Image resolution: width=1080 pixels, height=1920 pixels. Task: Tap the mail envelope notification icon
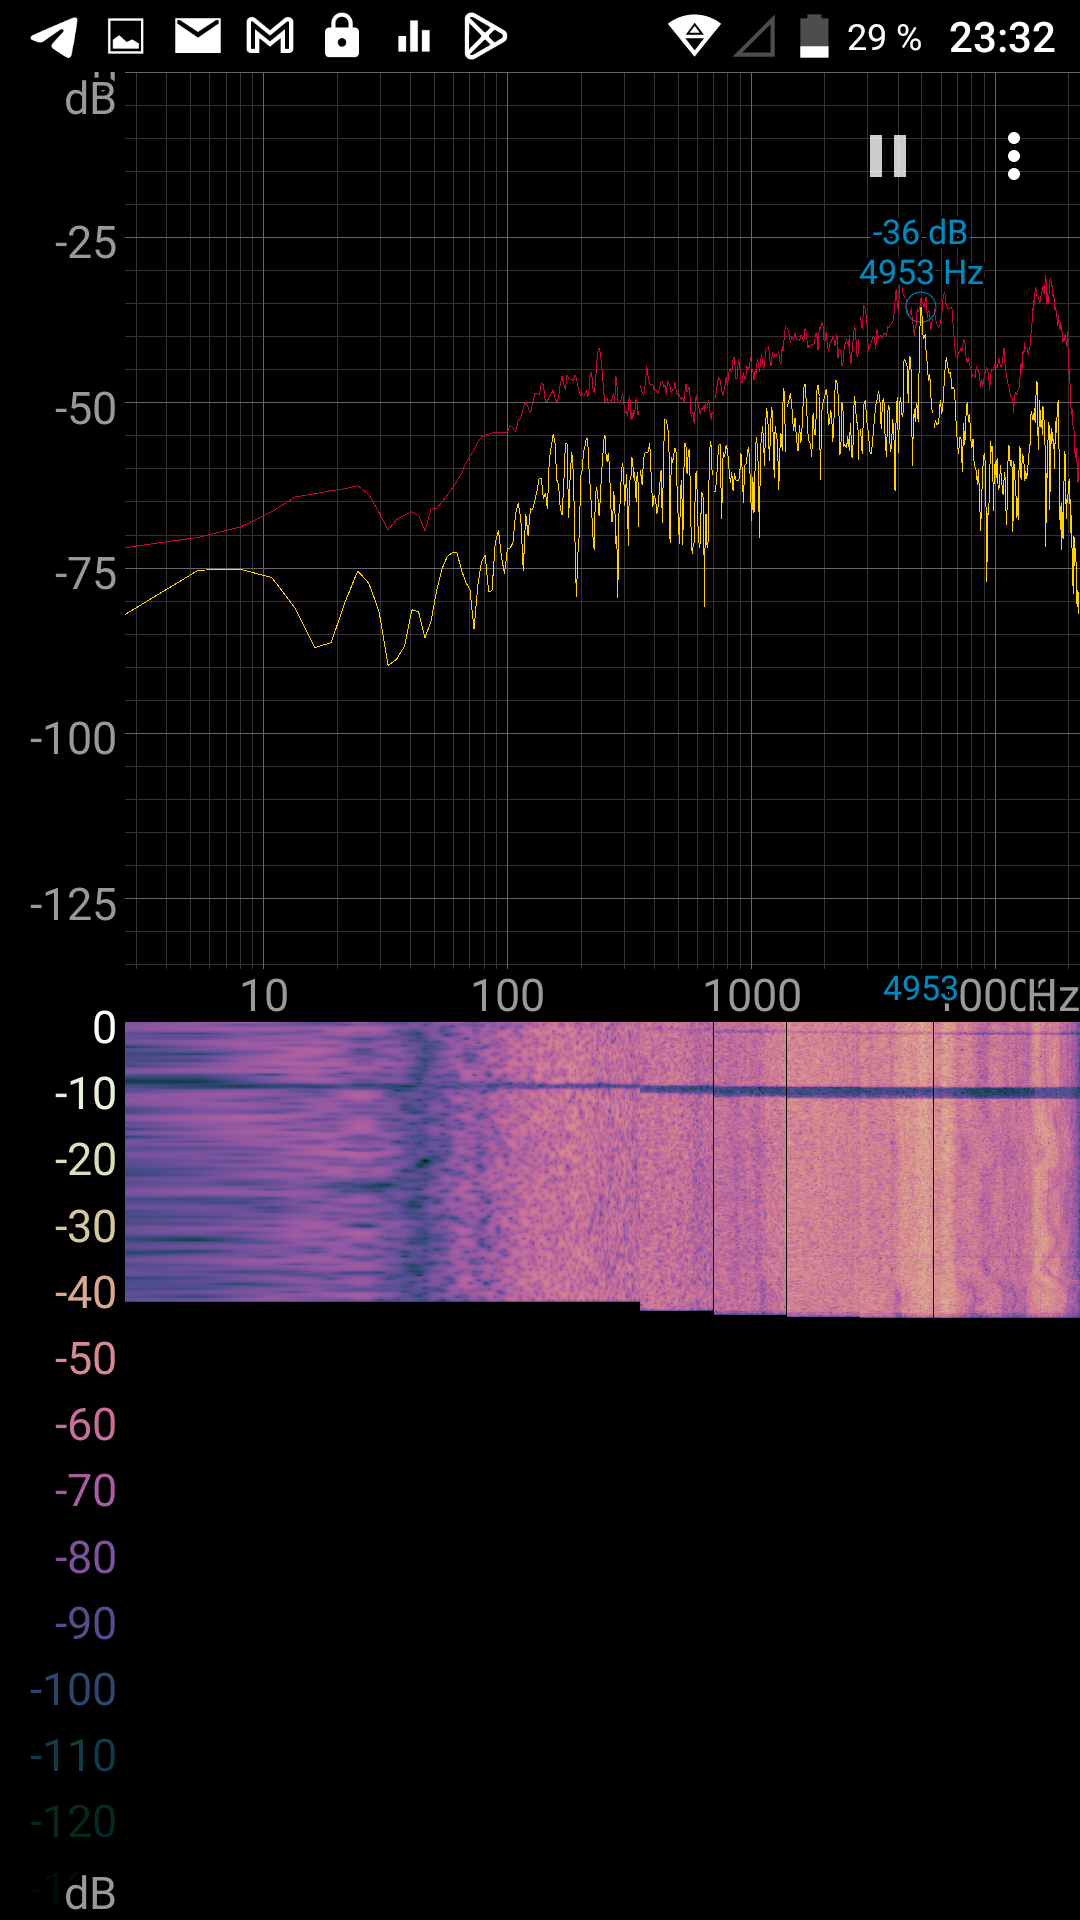(198, 37)
